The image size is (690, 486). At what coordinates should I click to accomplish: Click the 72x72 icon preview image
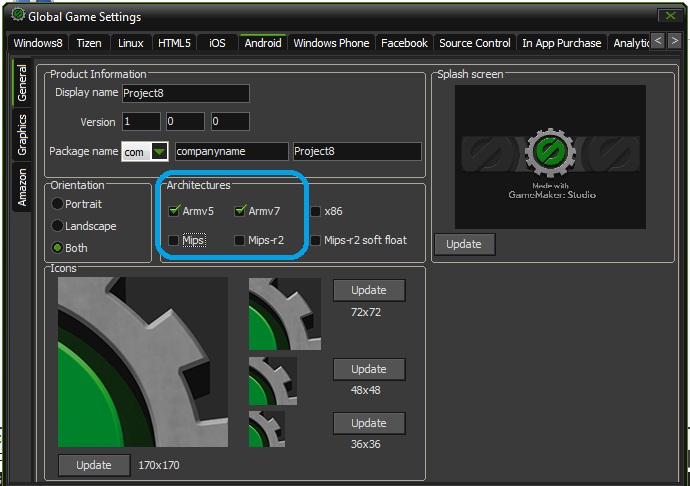[285, 313]
